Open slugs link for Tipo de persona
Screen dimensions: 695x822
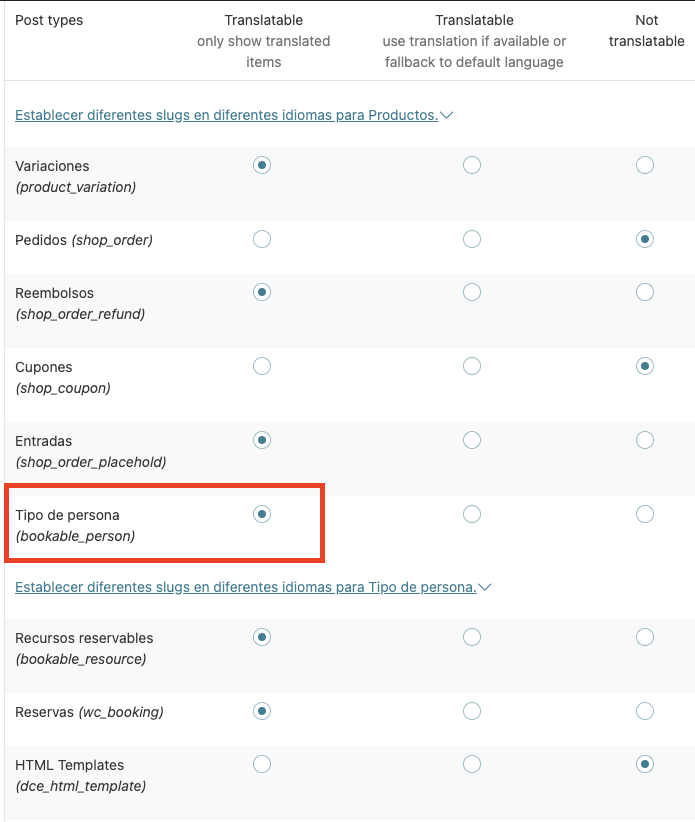click(x=245, y=587)
